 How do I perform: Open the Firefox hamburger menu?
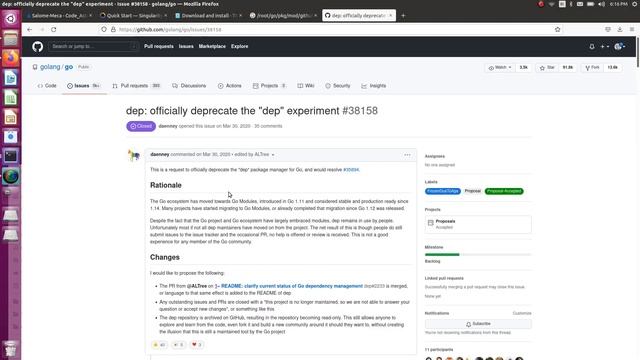pos(632,29)
